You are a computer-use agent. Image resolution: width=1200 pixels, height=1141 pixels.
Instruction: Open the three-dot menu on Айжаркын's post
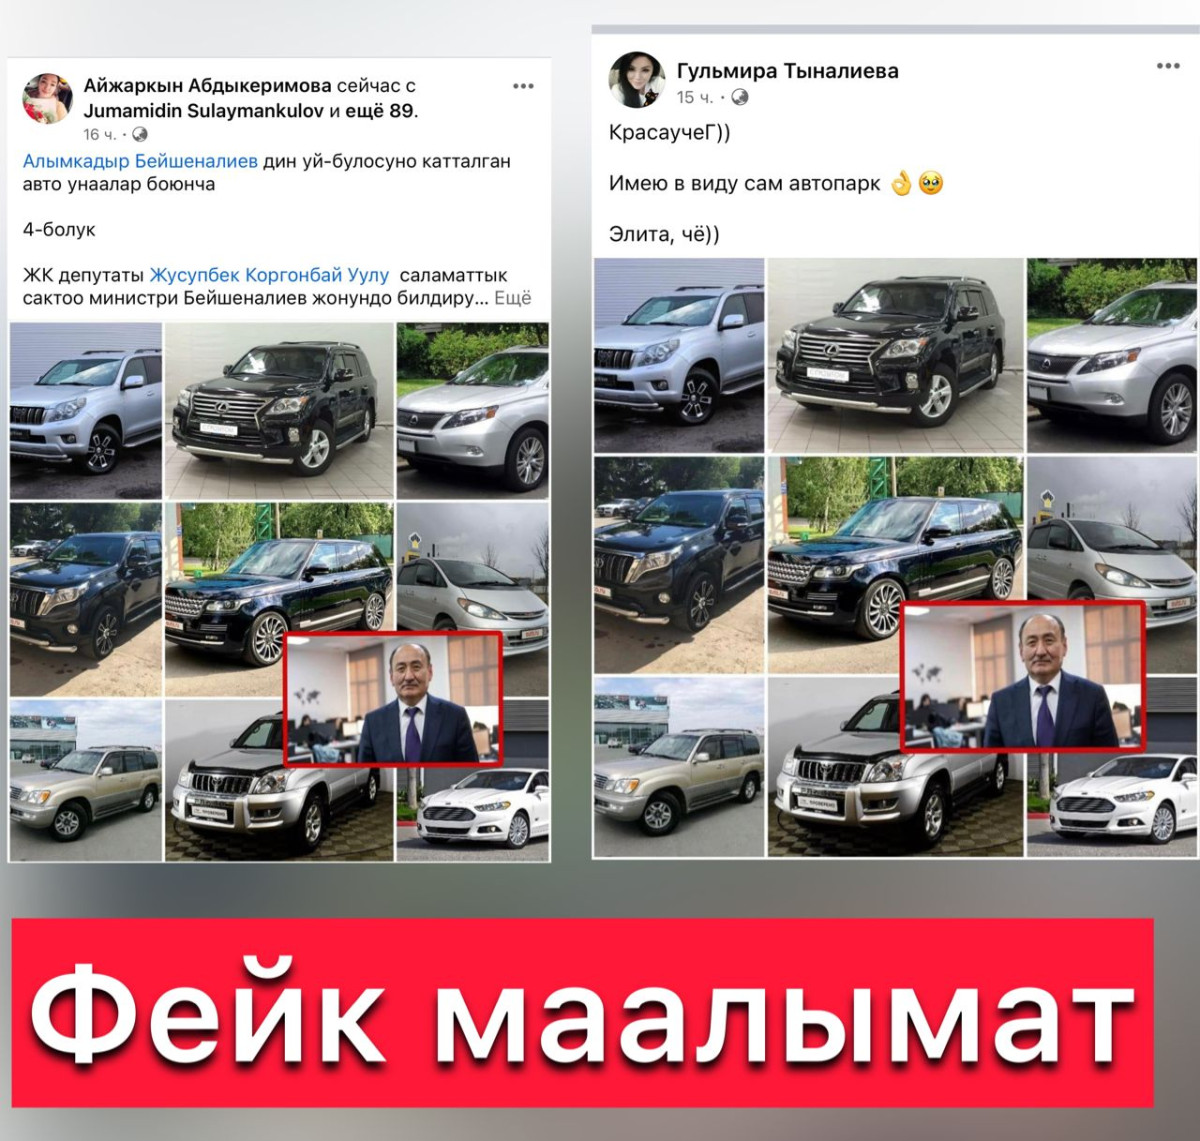523,87
